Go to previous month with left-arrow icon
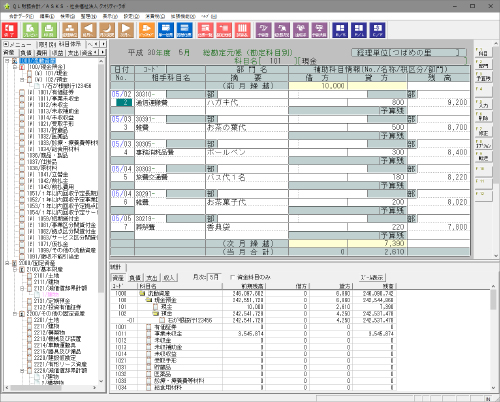This screenshot has width=500, height=402. (88, 30)
